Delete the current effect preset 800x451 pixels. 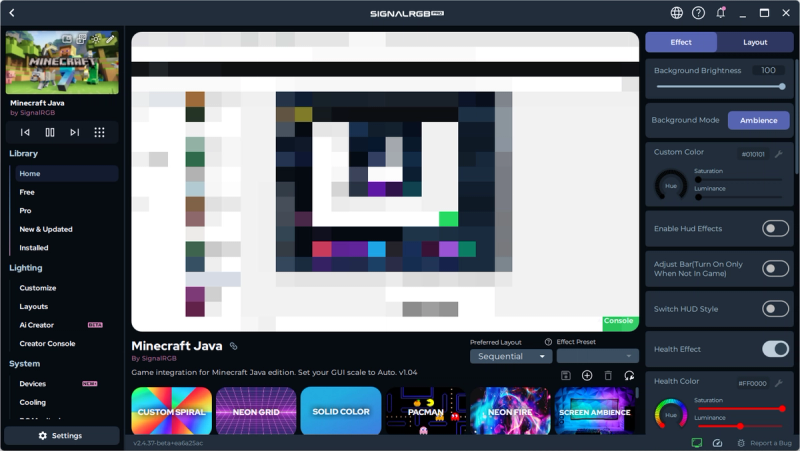click(x=608, y=375)
